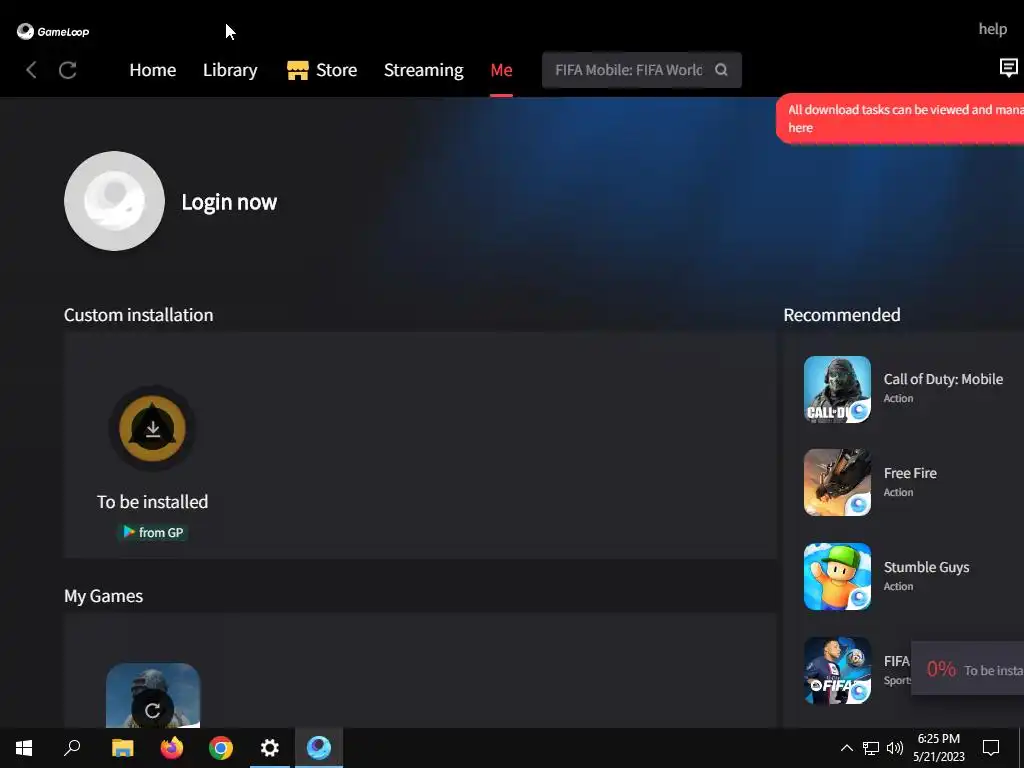Viewport: 1024px width, 768px height.
Task: Click the custom installation download icon
Action: (x=153, y=428)
